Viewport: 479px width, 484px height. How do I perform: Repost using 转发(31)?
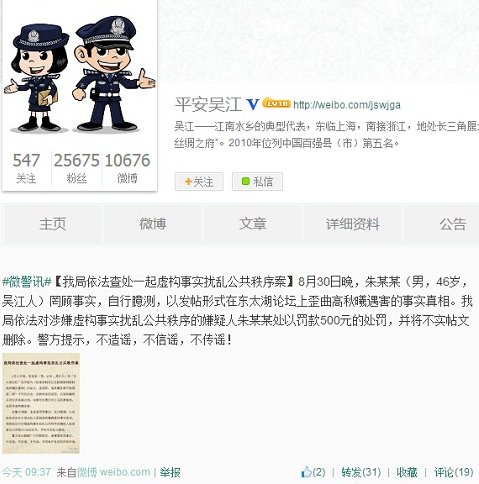point(361,472)
